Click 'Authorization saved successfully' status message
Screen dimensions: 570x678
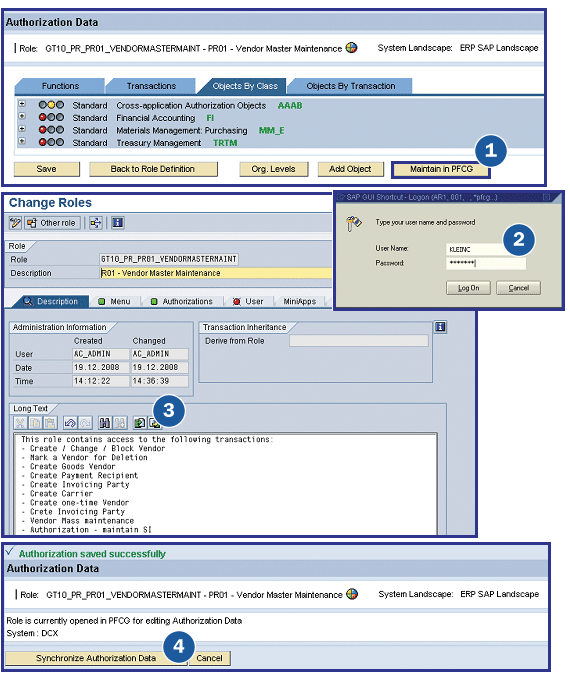pos(92,554)
